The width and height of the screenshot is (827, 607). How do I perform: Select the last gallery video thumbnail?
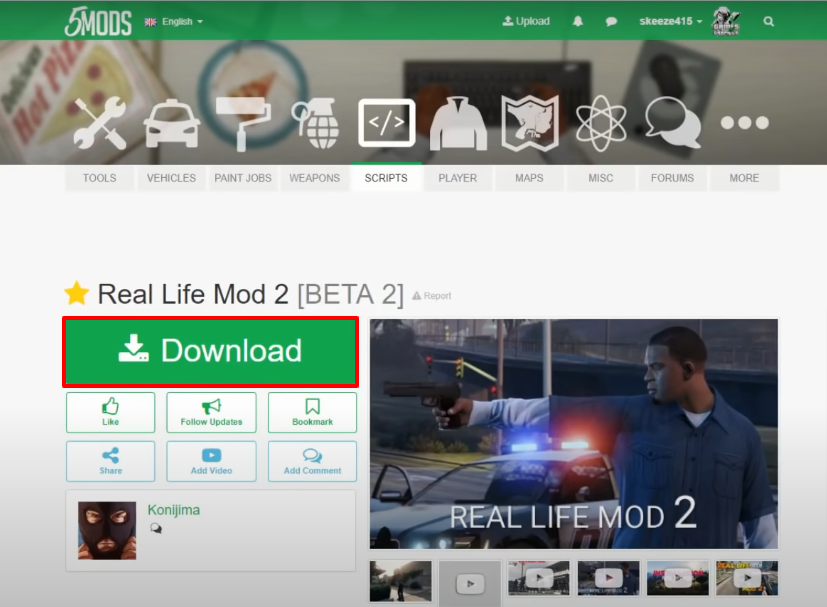point(747,578)
